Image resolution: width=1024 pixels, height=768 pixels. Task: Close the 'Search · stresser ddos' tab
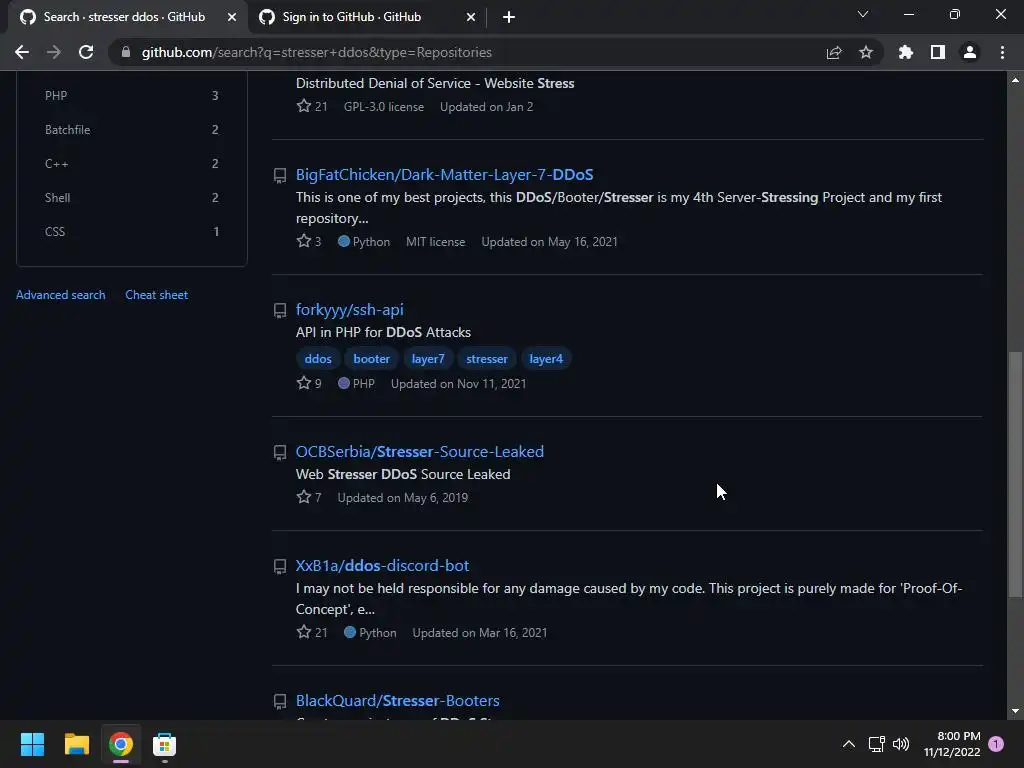[232, 17]
